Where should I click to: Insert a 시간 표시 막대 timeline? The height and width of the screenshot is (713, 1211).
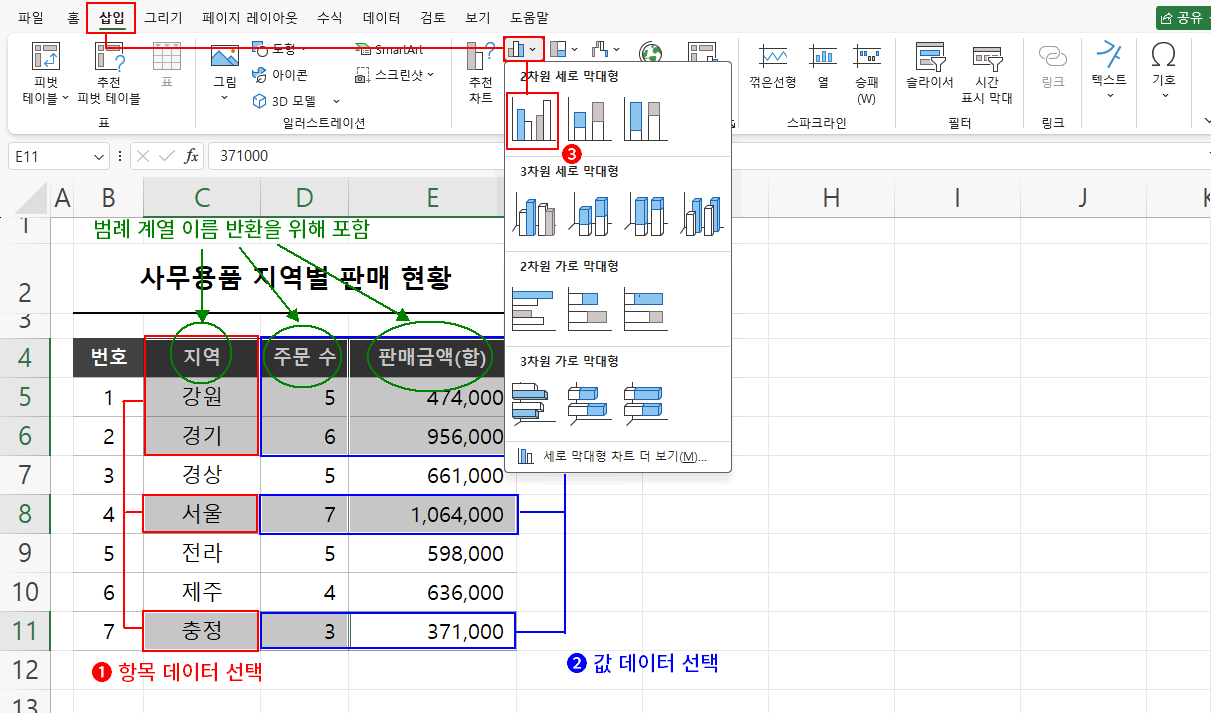988,70
